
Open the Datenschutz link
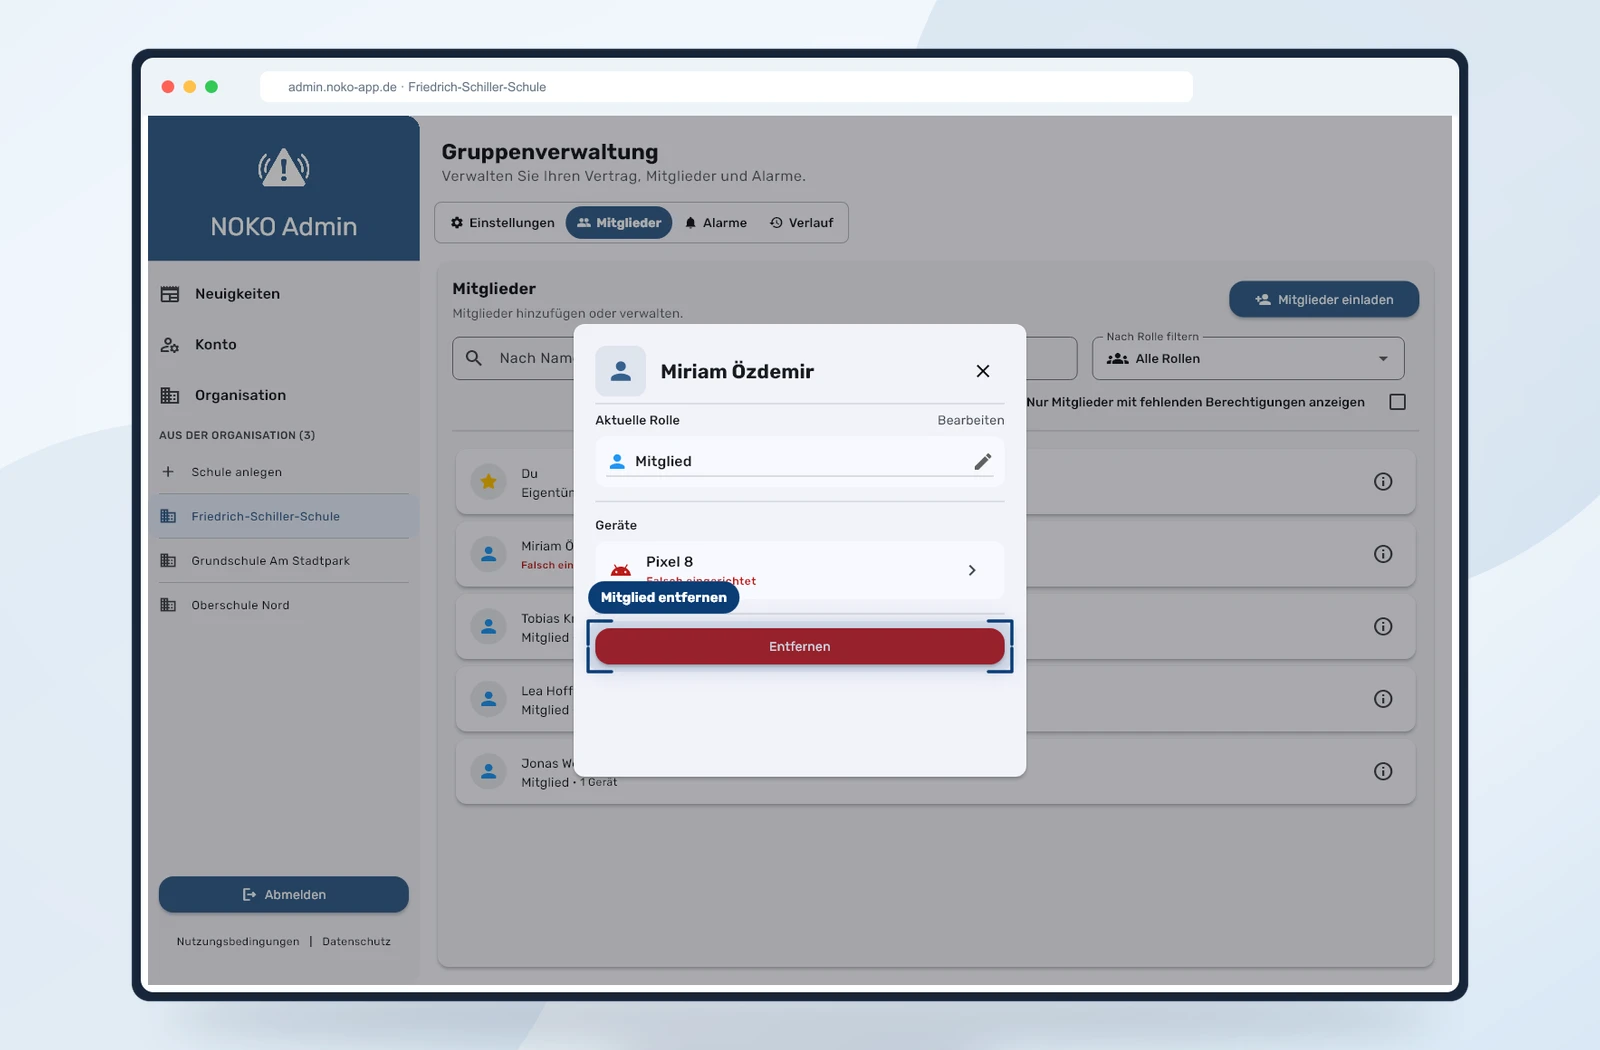(x=356, y=942)
